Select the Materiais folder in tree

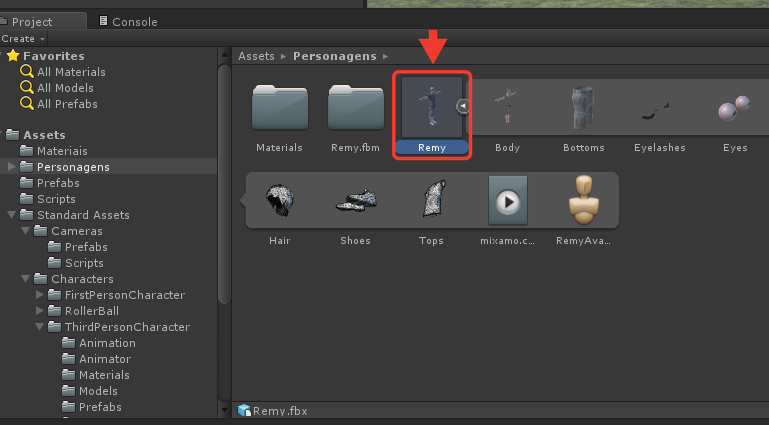53,151
